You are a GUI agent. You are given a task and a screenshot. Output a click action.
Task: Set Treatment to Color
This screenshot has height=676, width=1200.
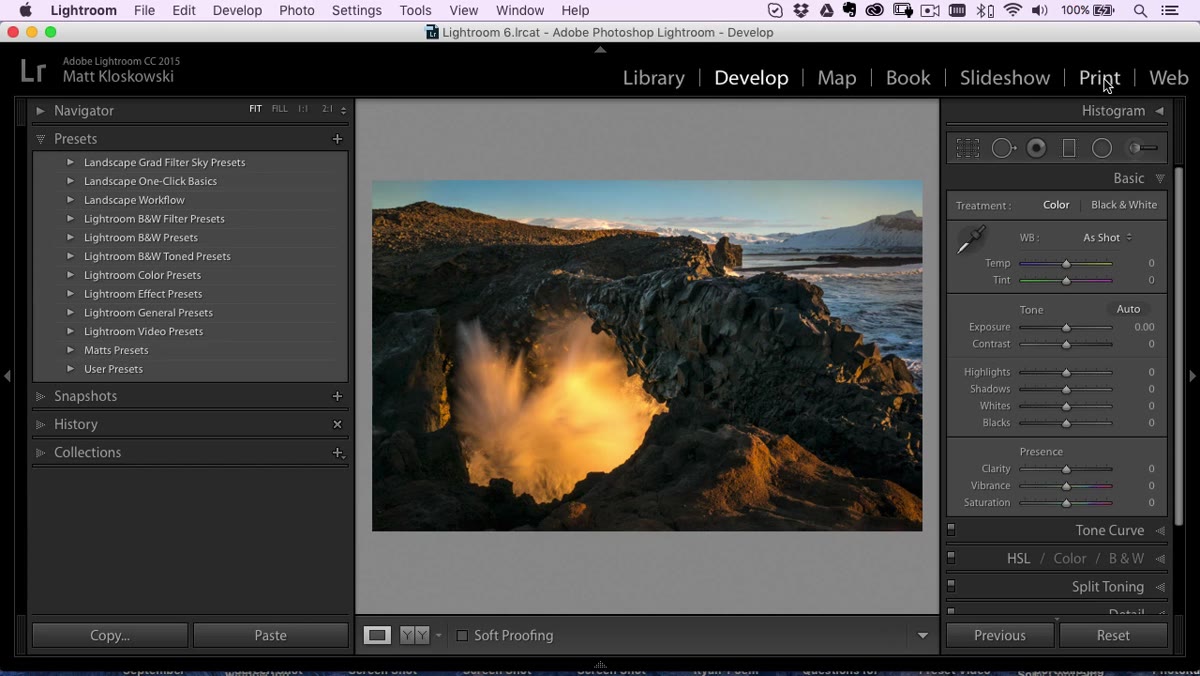pyautogui.click(x=1056, y=205)
